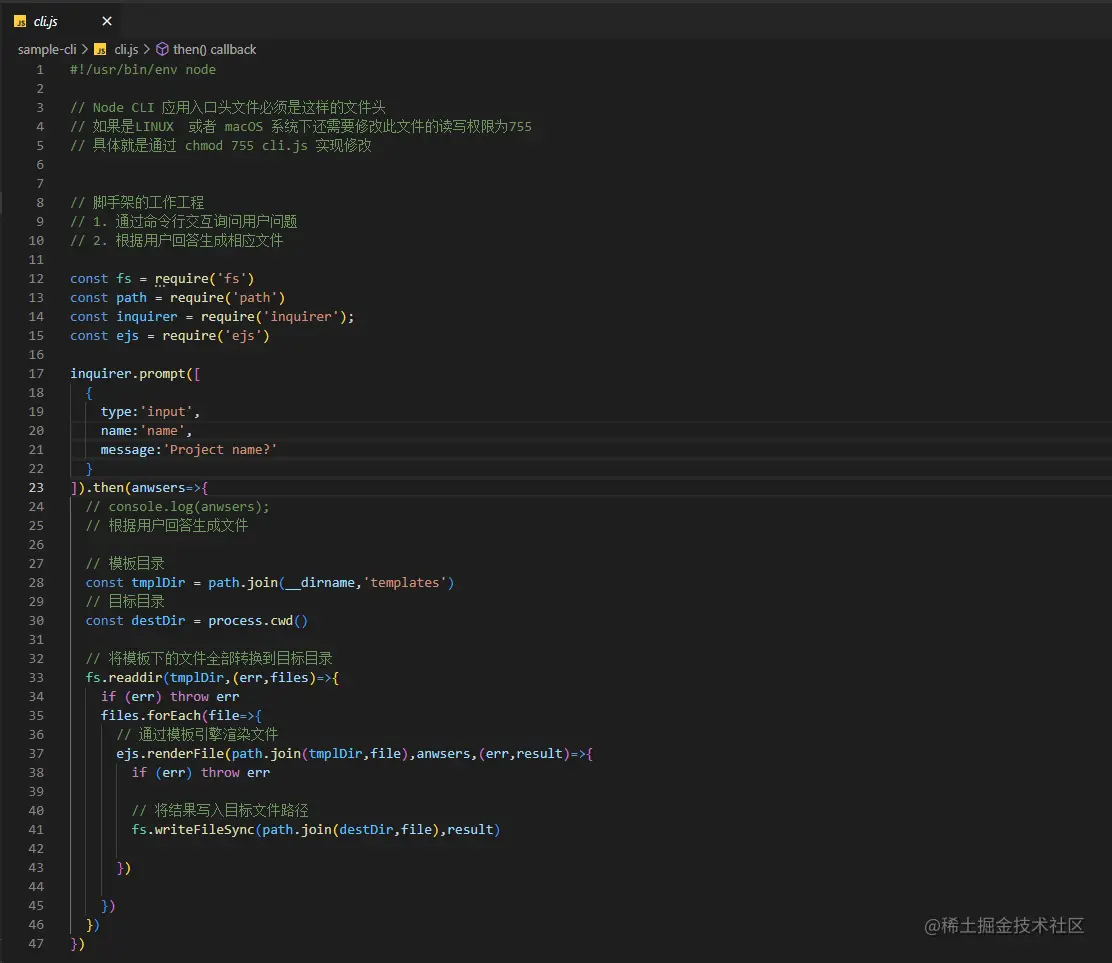1112x963 pixels.
Task: Click 'inquirer.prompt' on line 17
Action: click(x=128, y=374)
